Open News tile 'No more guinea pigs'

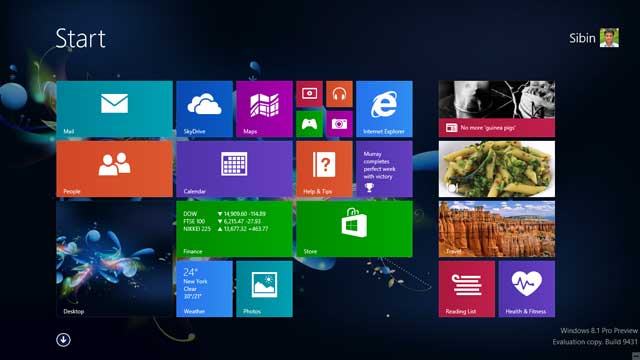coord(497,109)
